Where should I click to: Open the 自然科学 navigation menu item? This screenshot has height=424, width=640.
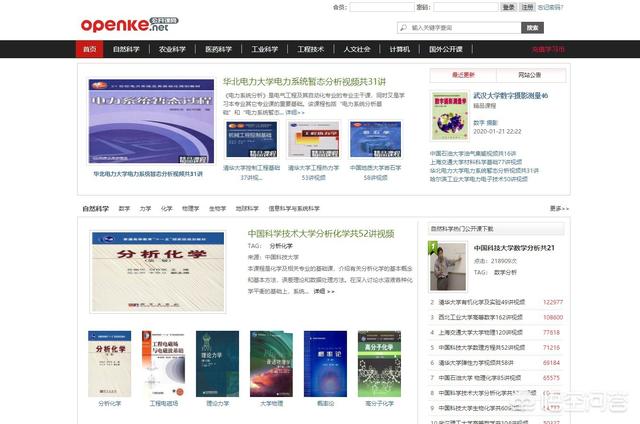[x=126, y=49]
